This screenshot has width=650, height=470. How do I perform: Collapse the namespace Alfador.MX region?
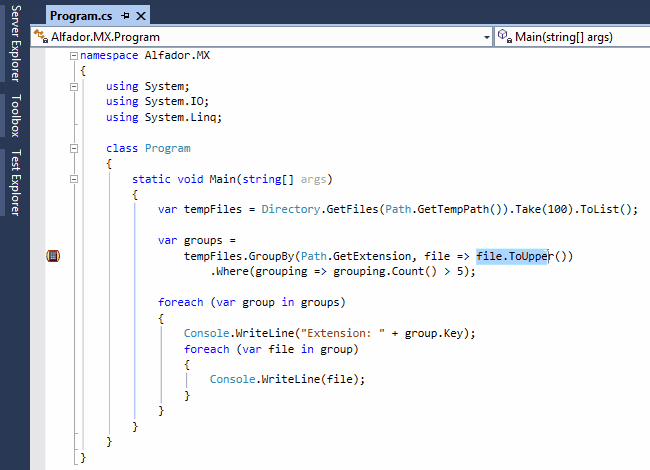click(74, 56)
